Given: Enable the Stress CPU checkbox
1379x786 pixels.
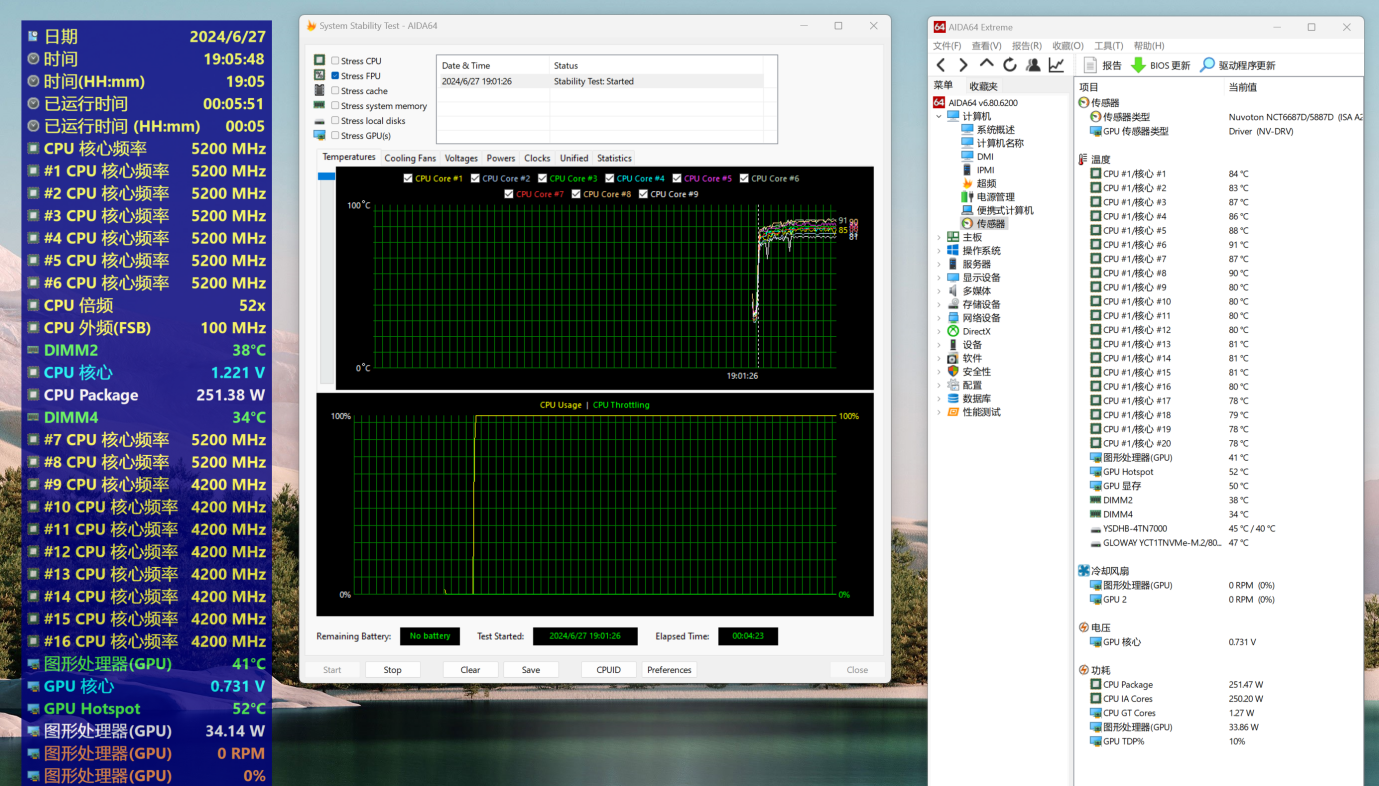Looking at the screenshot, I should click(335, 61).
